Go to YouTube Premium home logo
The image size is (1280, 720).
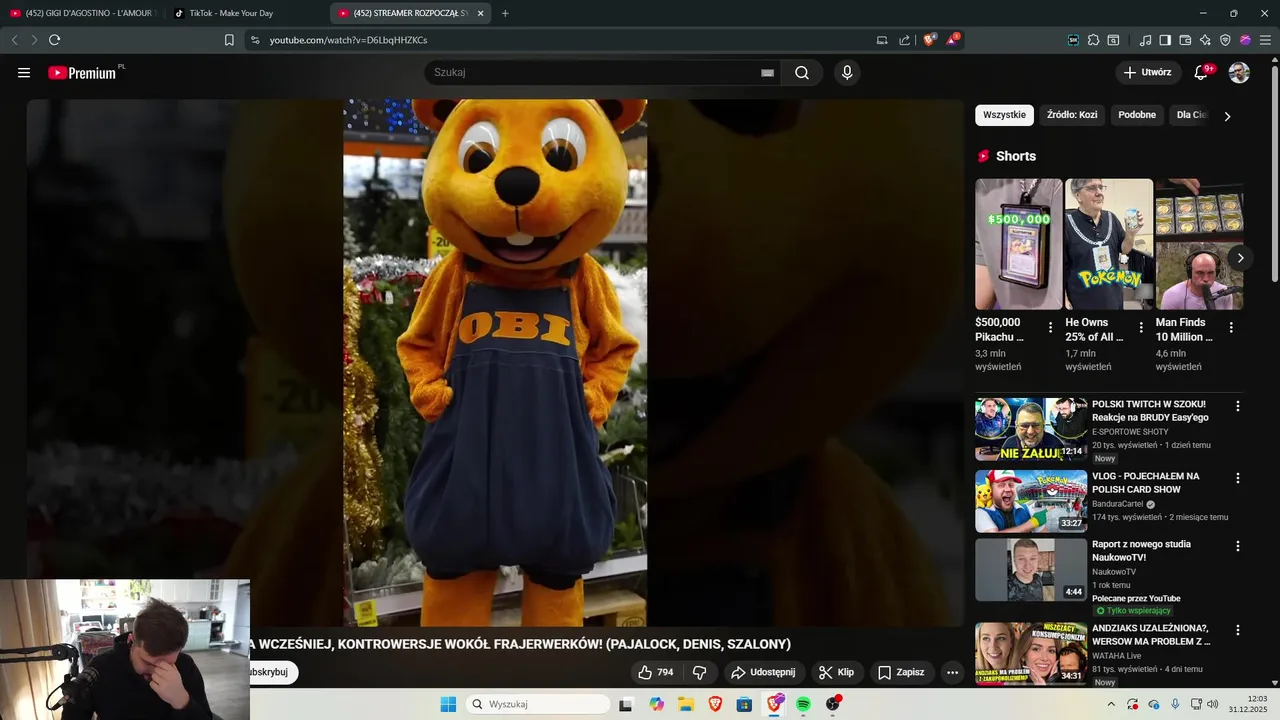coord(82,73)
